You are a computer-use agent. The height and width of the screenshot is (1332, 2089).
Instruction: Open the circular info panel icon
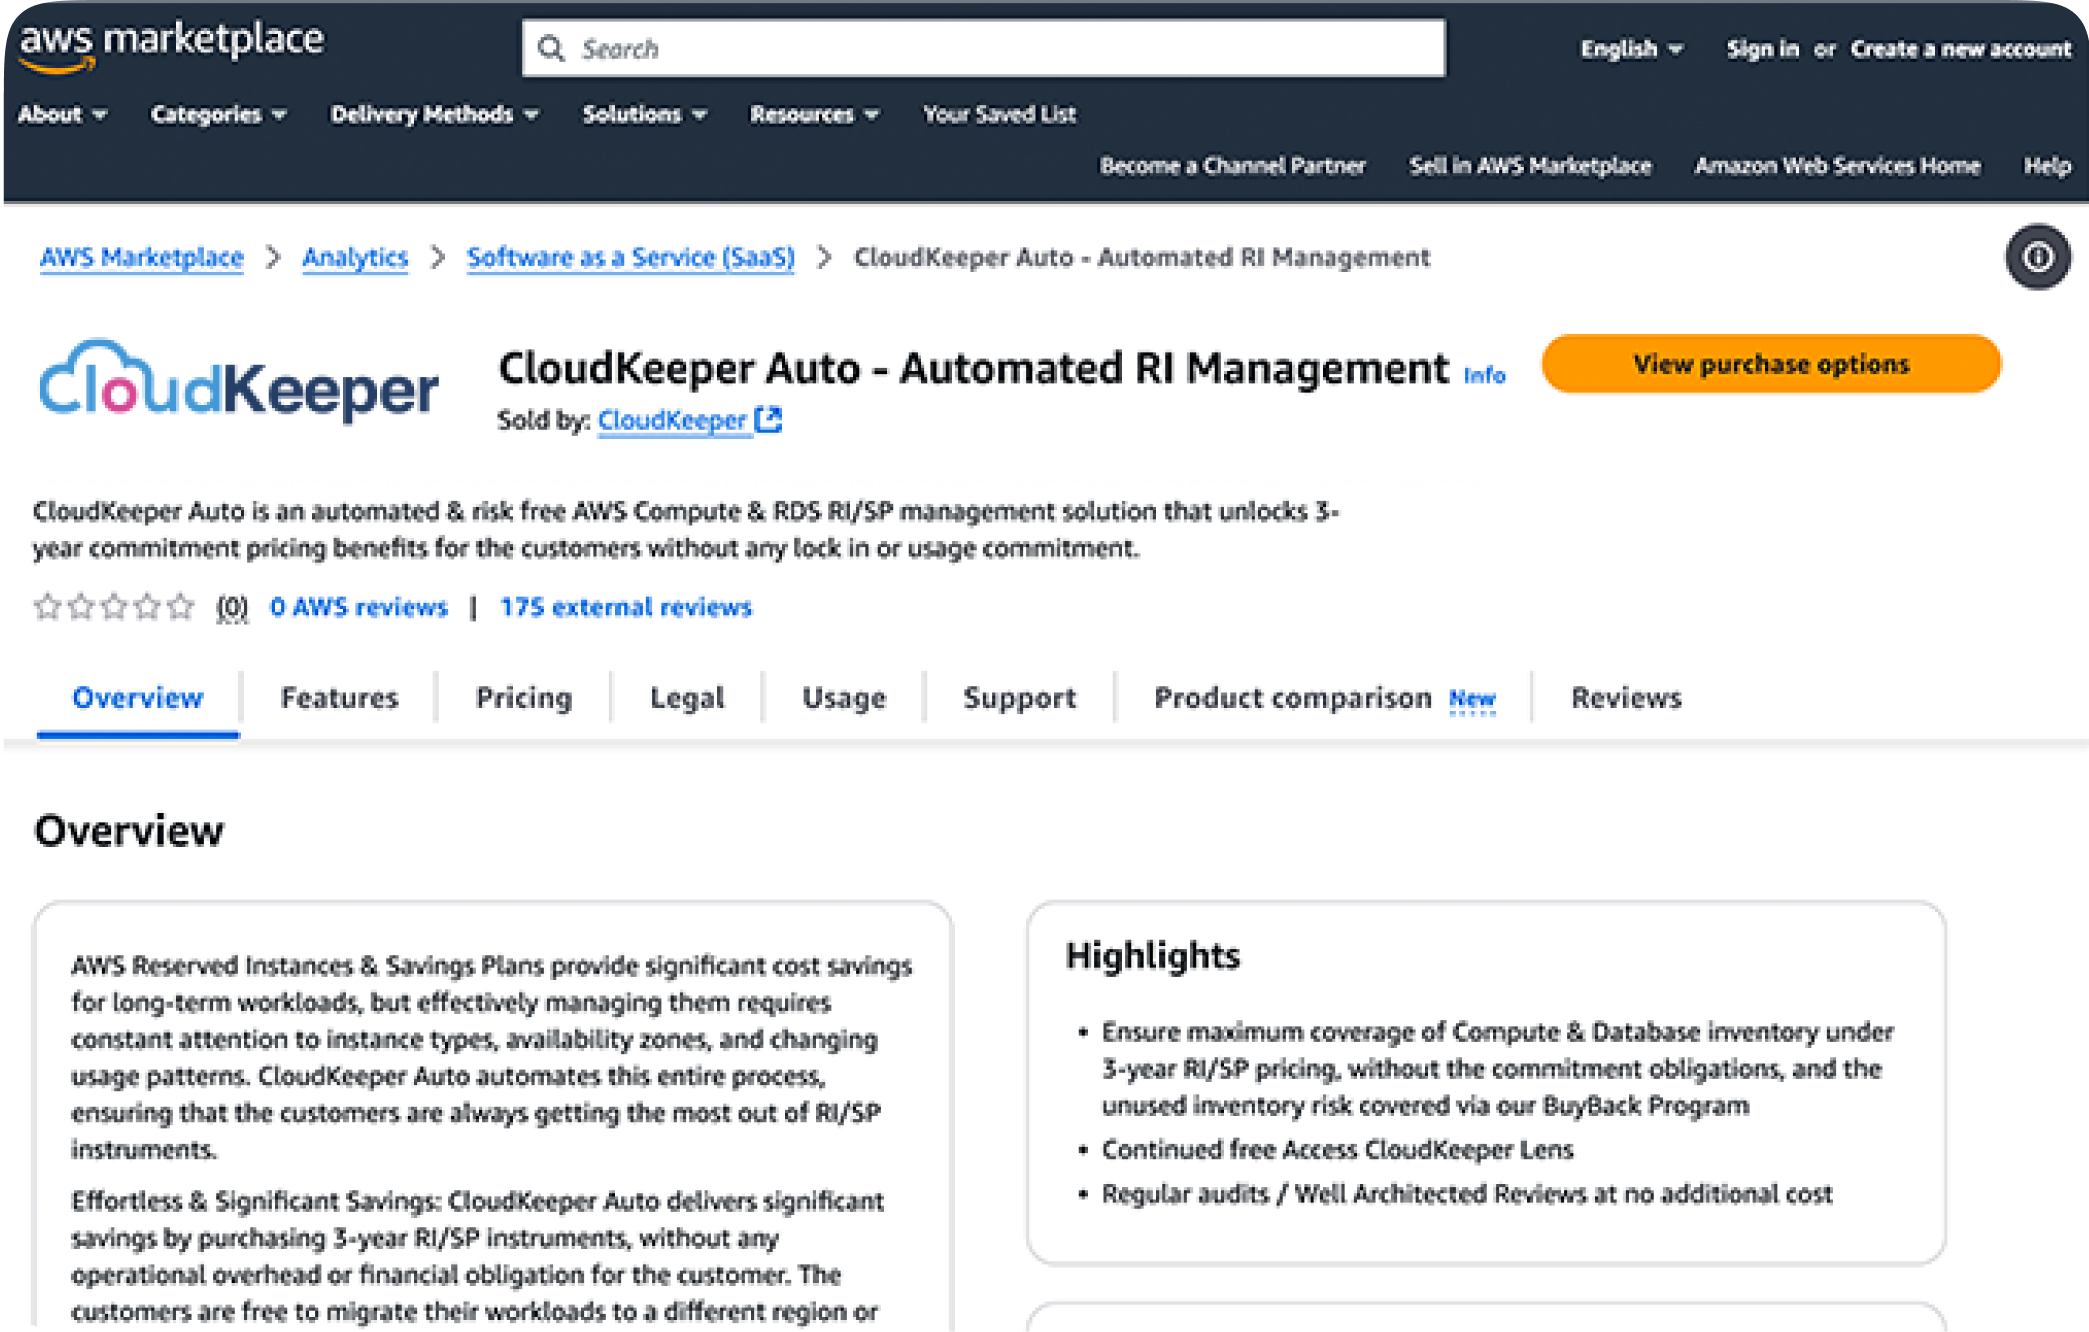click(x=2037, y=257)
